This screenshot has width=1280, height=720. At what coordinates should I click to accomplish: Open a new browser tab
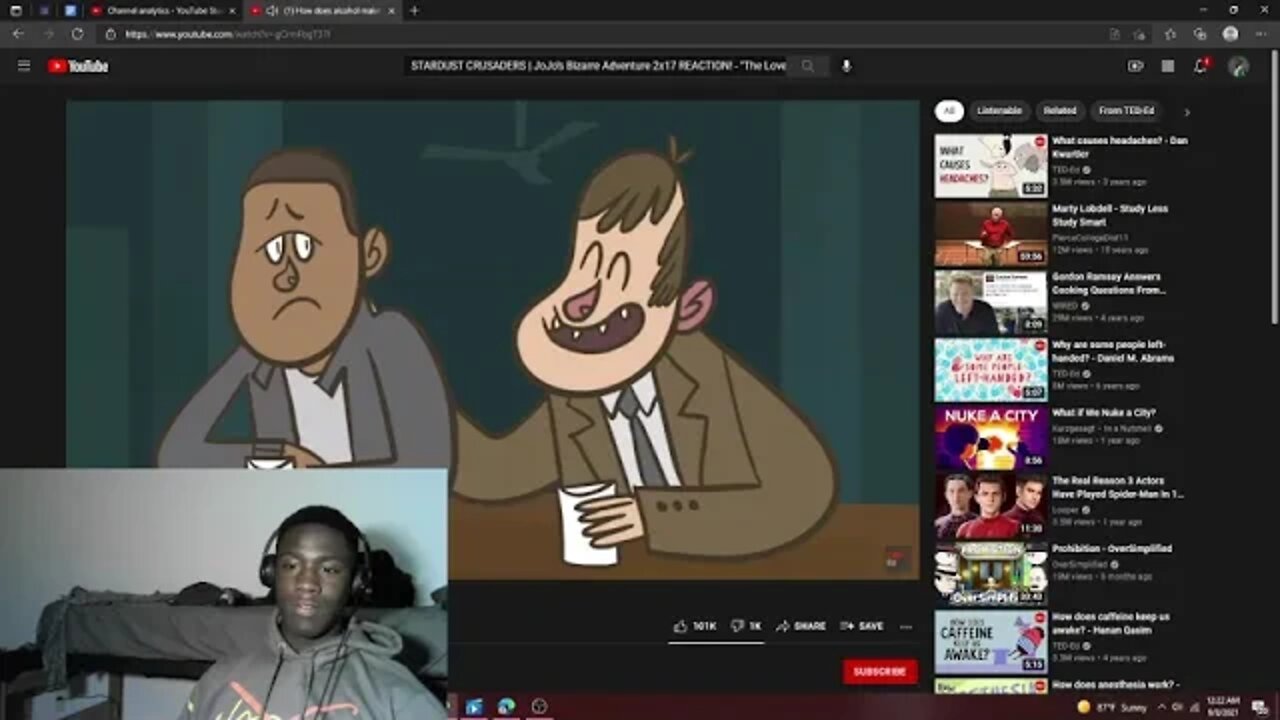414,11
